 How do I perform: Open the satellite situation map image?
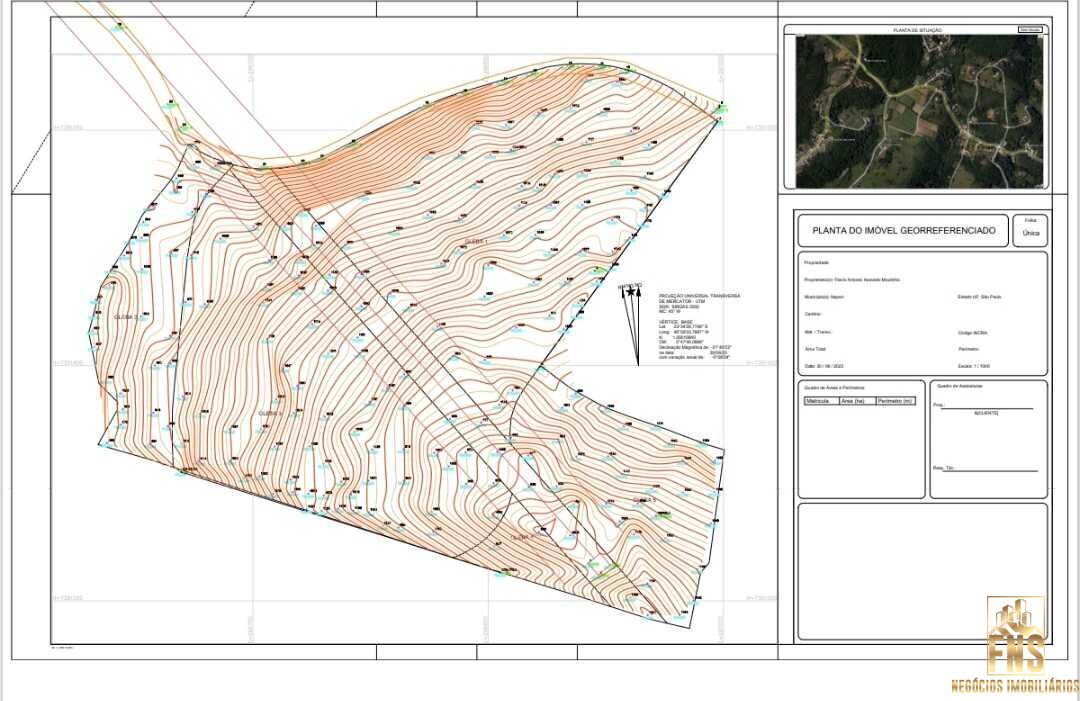tap(919, 111)
